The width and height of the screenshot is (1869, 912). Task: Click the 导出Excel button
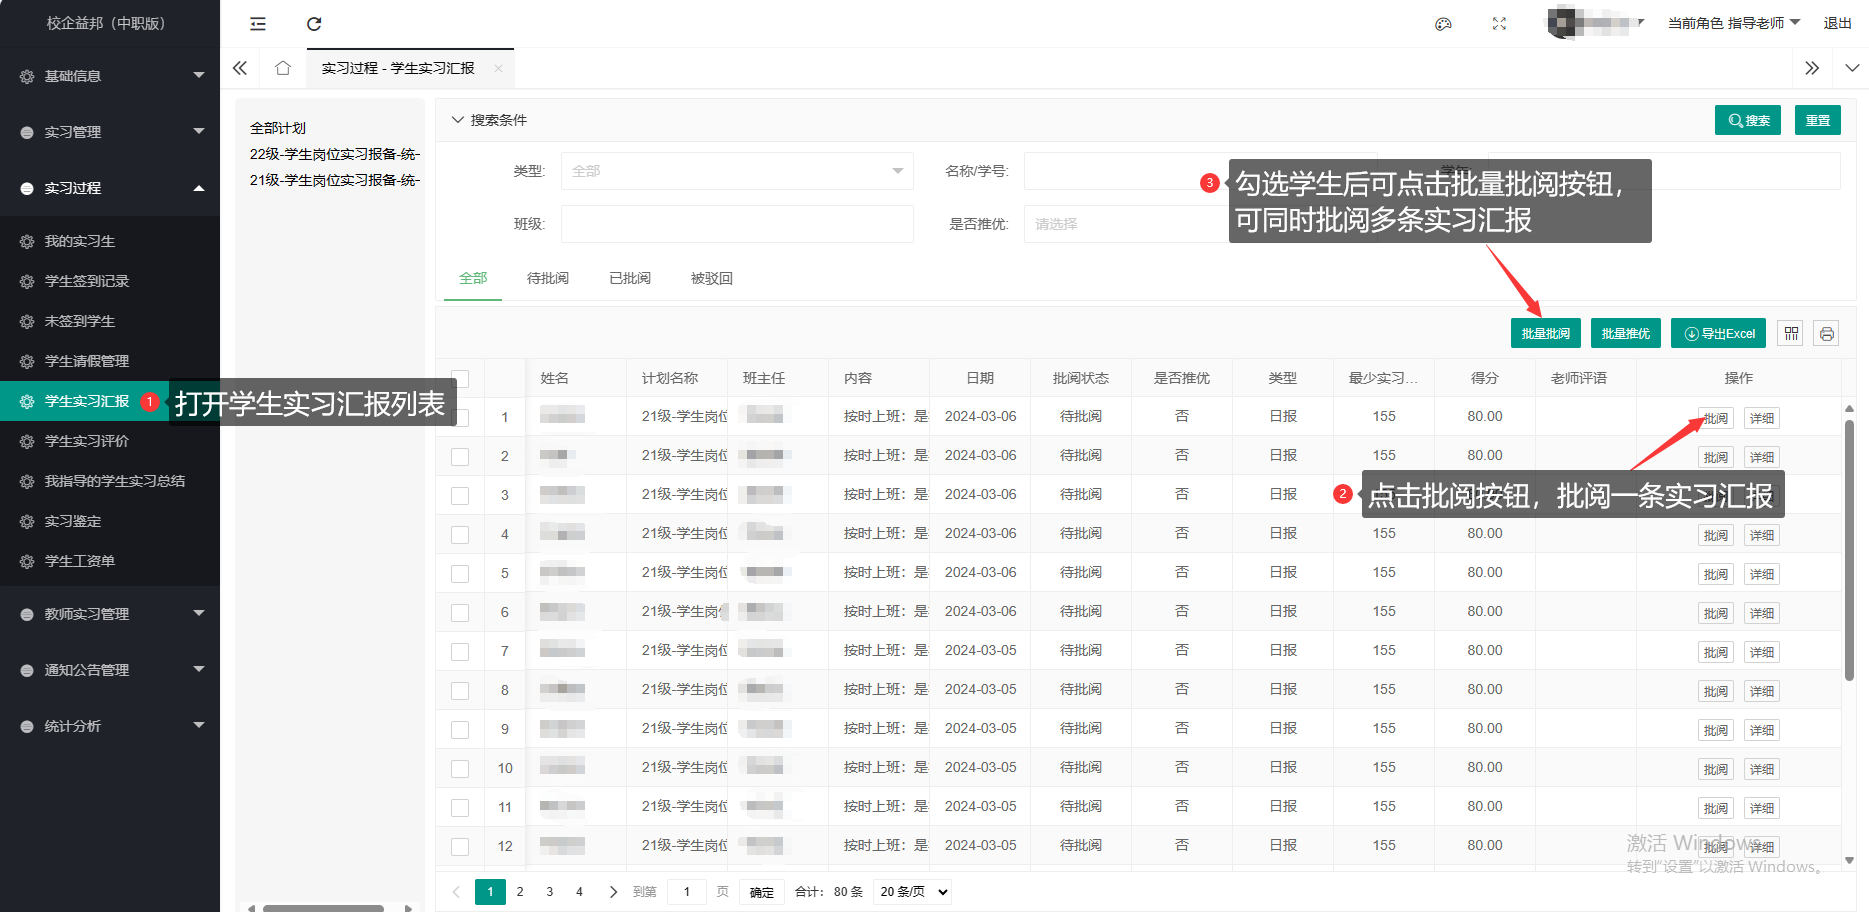[x=1718, y=334]
